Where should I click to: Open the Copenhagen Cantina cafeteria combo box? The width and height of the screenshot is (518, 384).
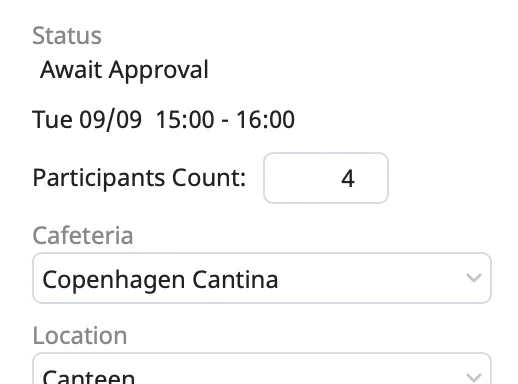(x=262, y=278)
